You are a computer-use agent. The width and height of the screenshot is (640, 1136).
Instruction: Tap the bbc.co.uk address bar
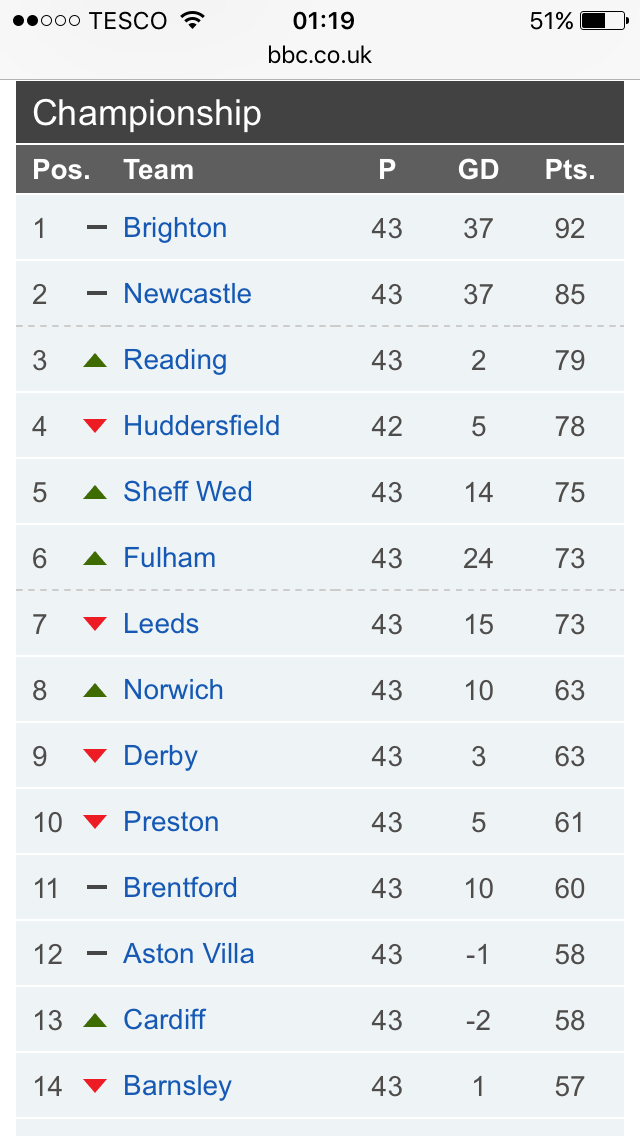[x=320, y=55]
